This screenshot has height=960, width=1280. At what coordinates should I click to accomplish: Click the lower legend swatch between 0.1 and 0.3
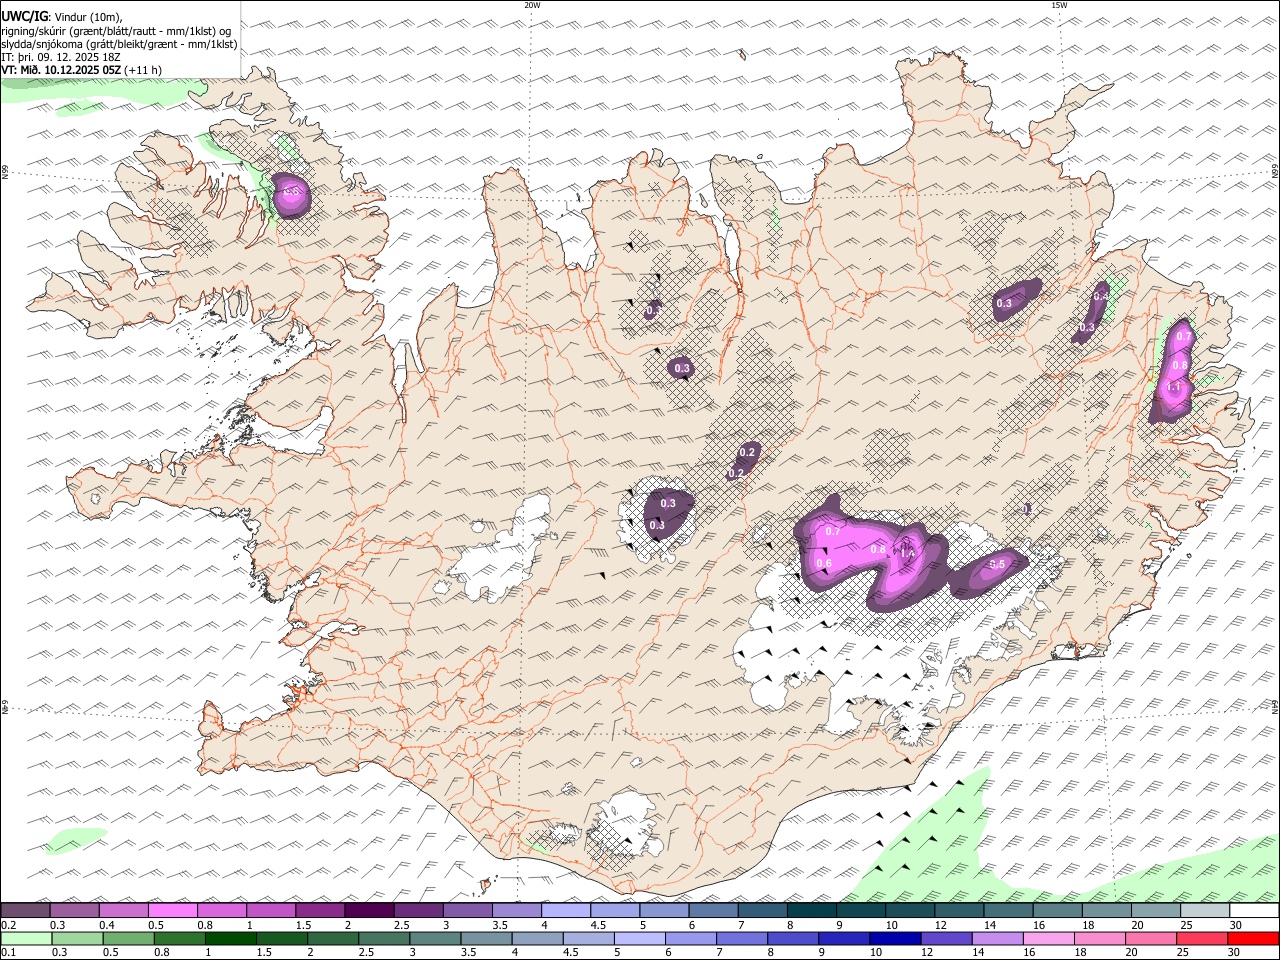[27, 938]
